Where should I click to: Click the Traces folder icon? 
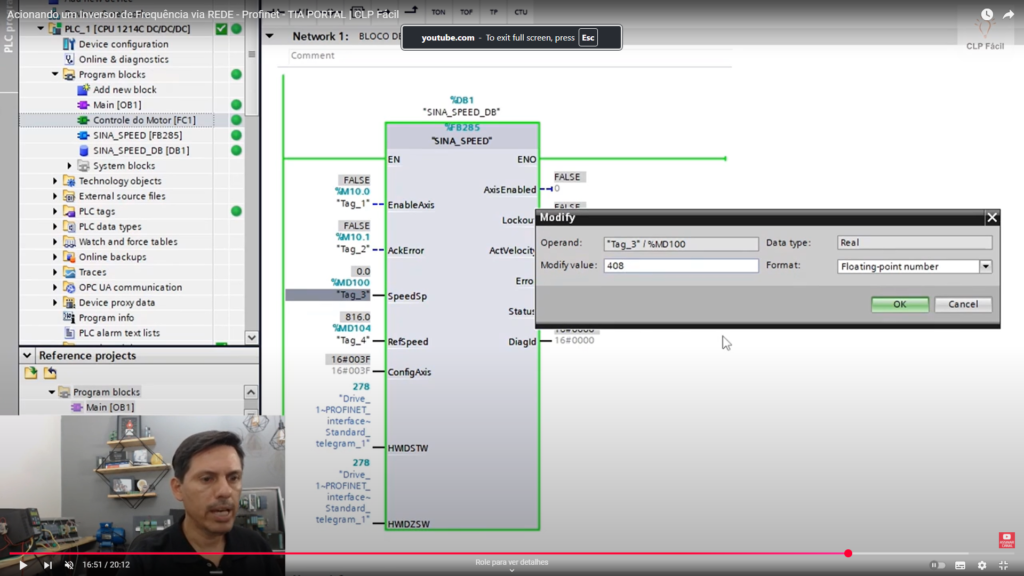pos(69,272)
